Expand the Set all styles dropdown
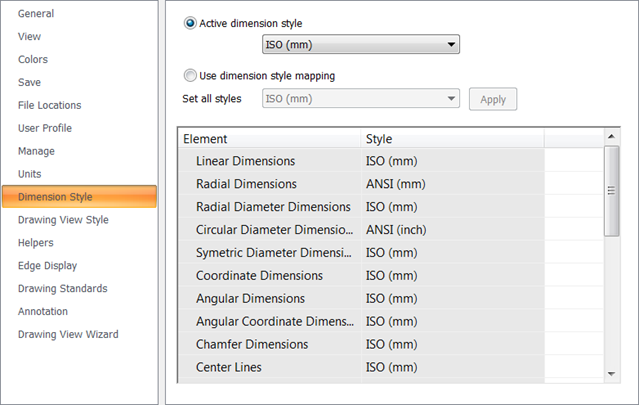Screen dimensions: 639x405 coord(361,99)
